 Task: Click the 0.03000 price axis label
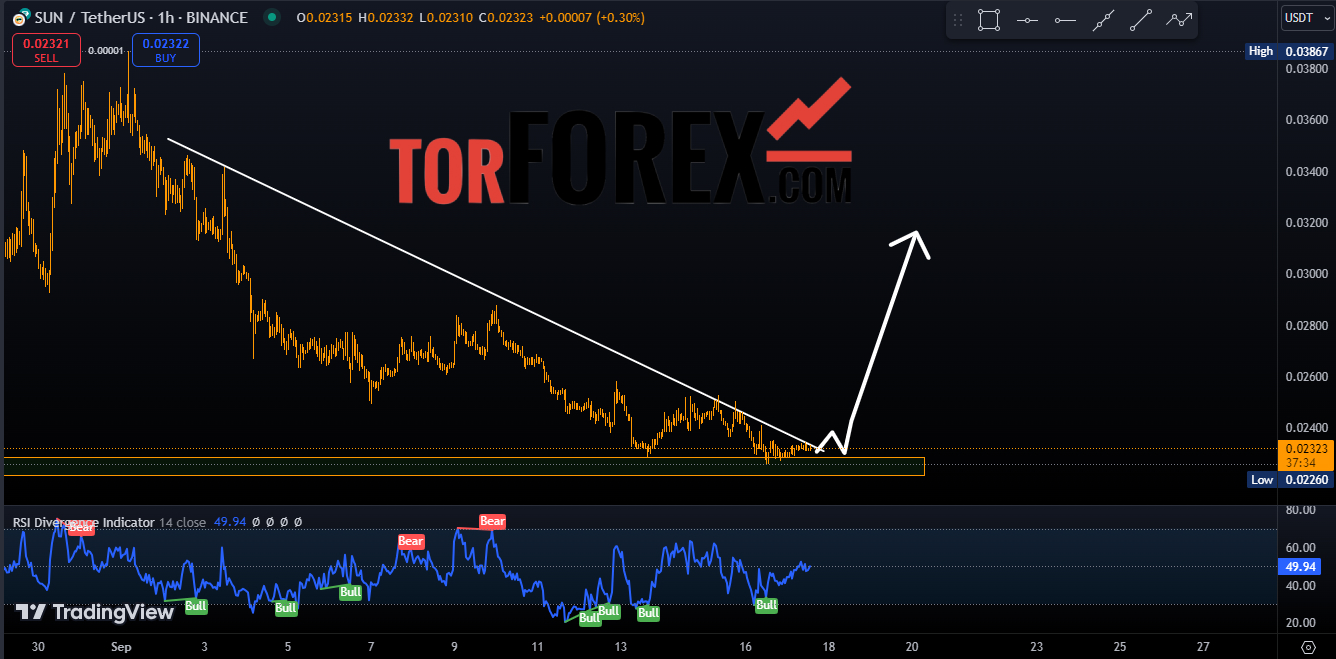[x=1306, y=274]
